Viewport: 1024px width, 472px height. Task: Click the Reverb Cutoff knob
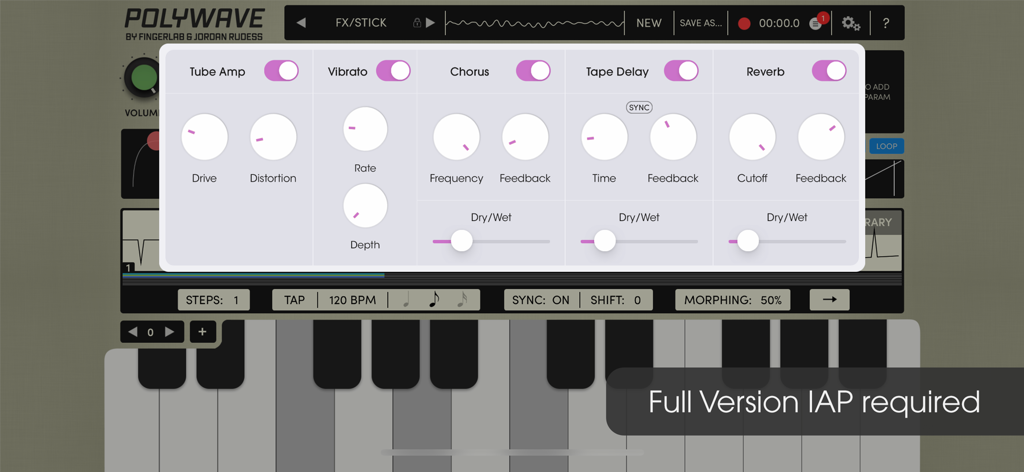pos(752,137)
